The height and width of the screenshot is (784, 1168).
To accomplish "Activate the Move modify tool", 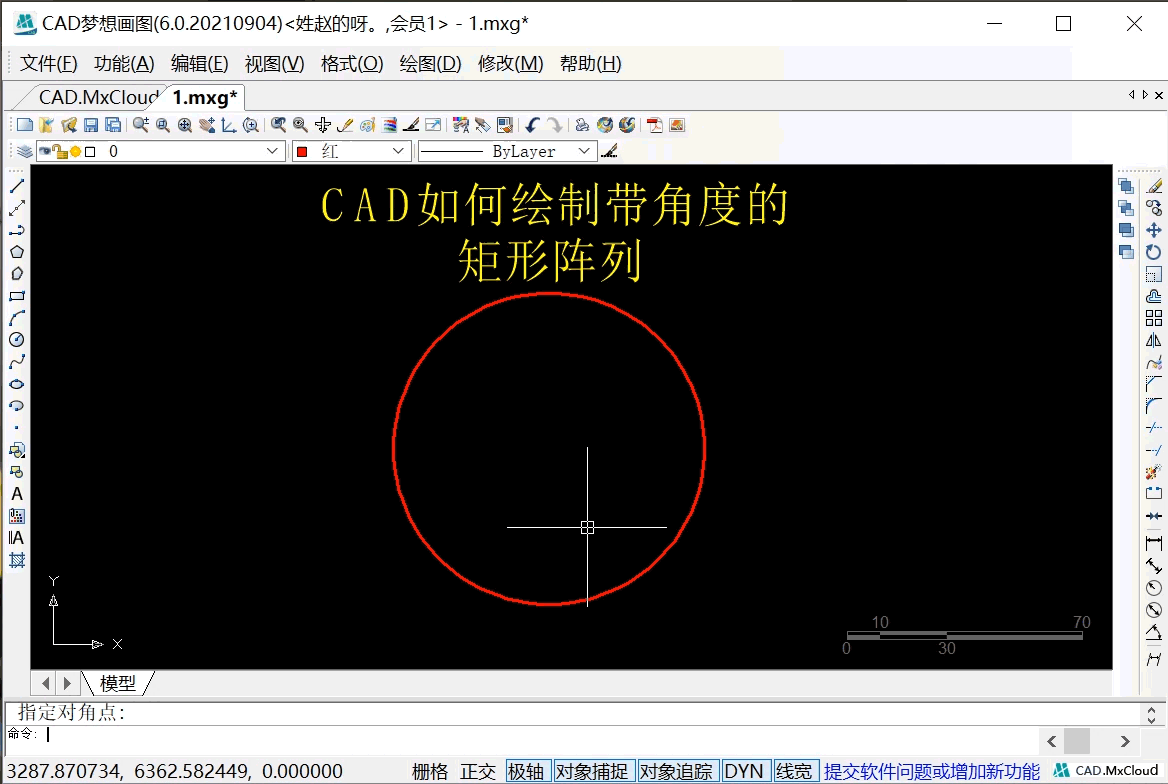I will [1152, 230].
